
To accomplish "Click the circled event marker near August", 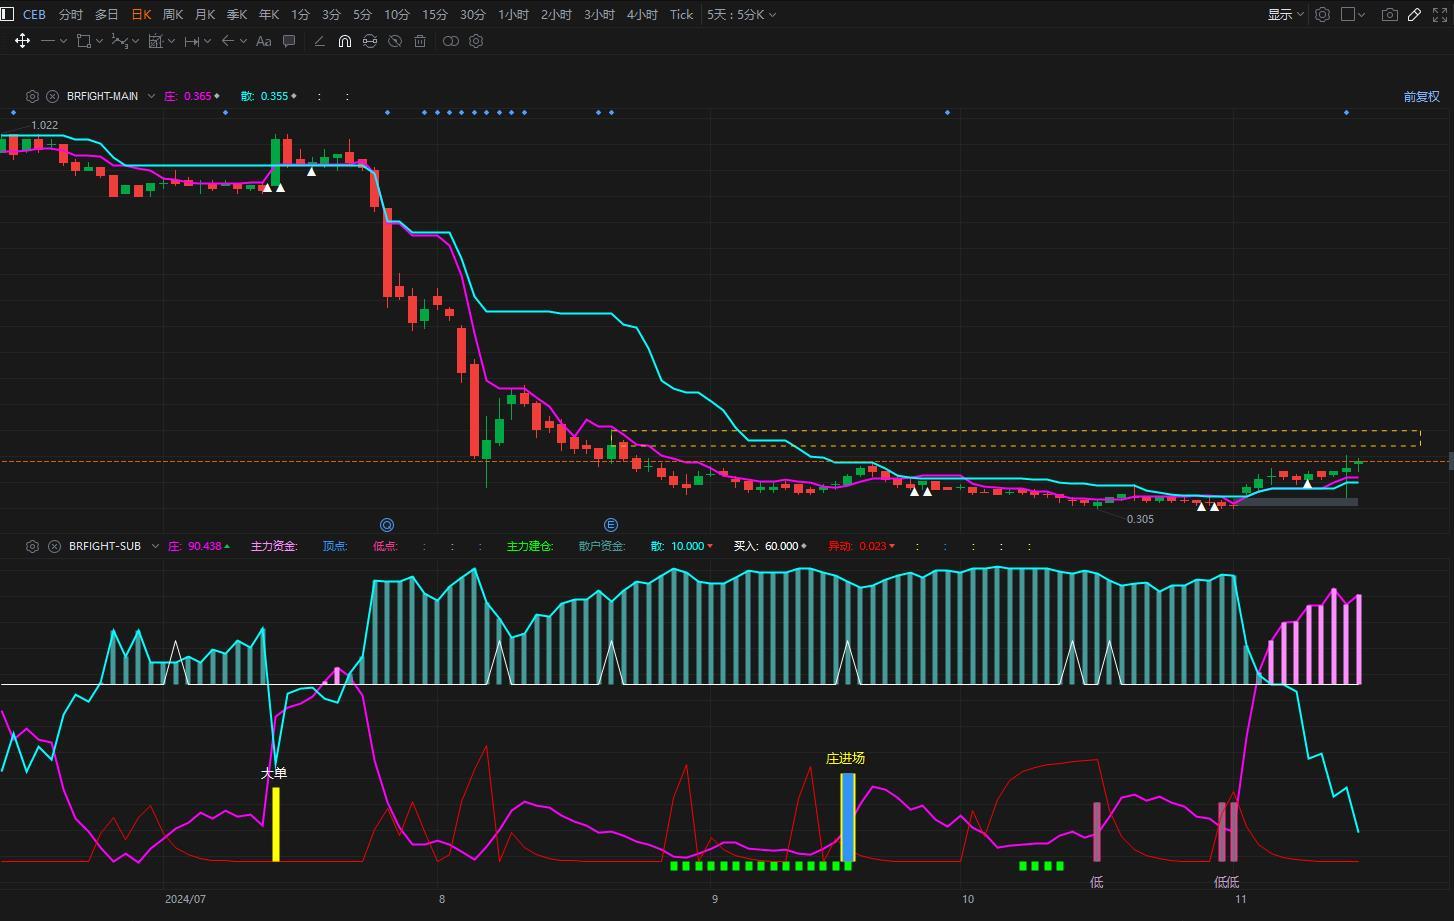I will click(387, 525).
